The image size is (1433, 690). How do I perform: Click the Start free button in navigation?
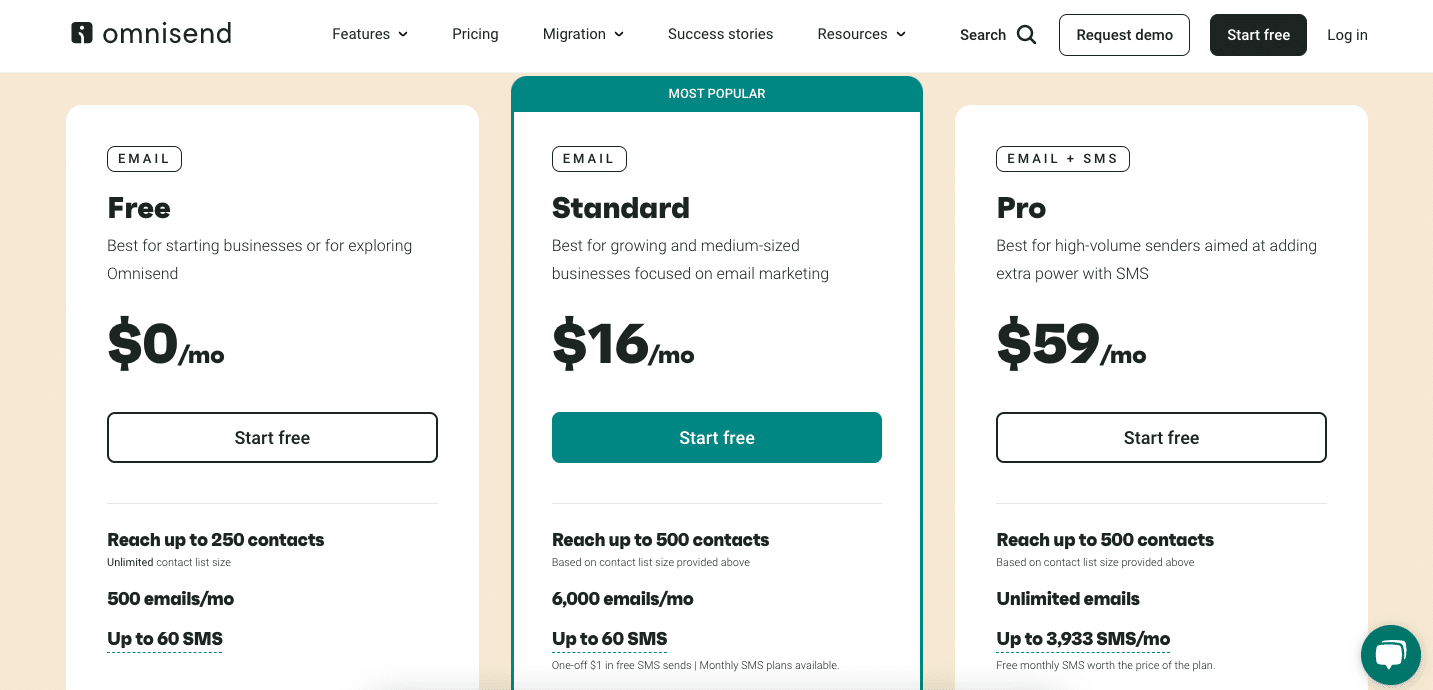coord(1258,34)
